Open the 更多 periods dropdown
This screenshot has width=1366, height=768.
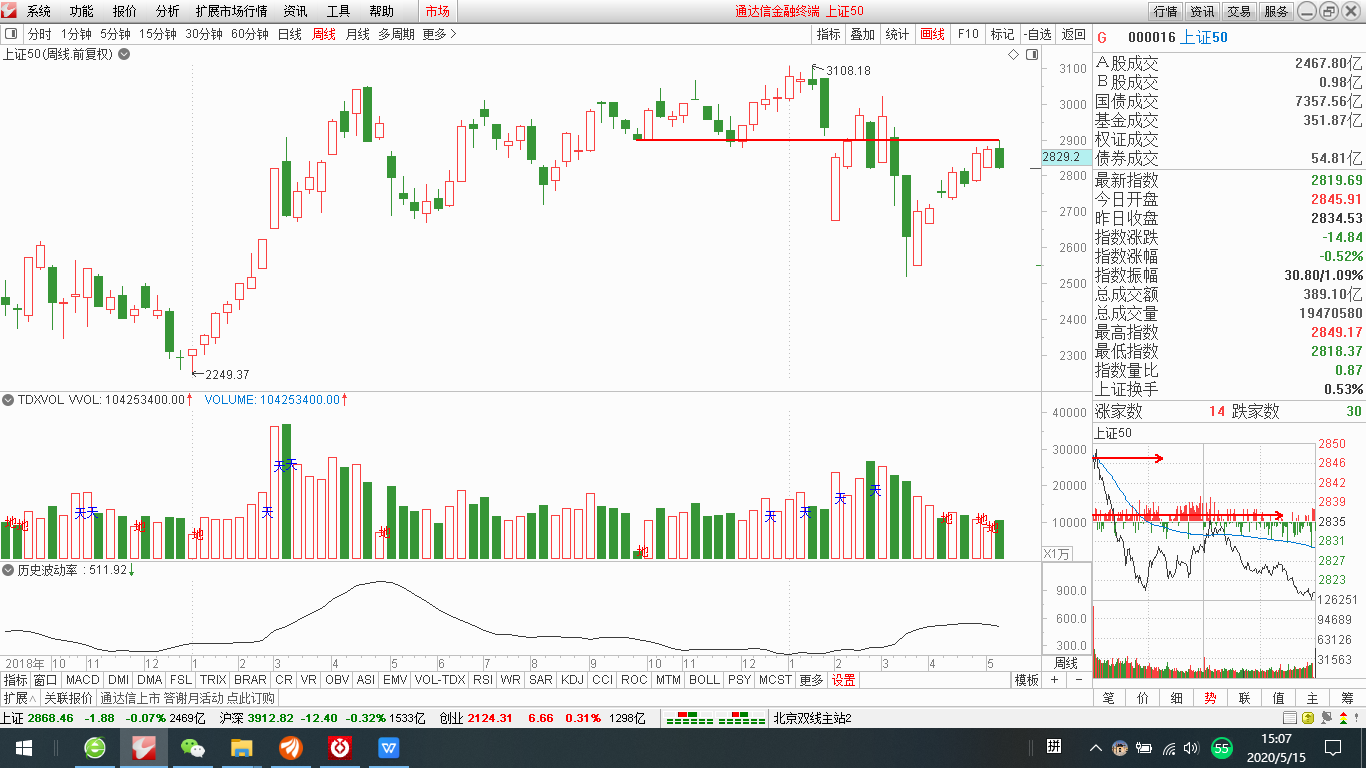tap(439, 34)
